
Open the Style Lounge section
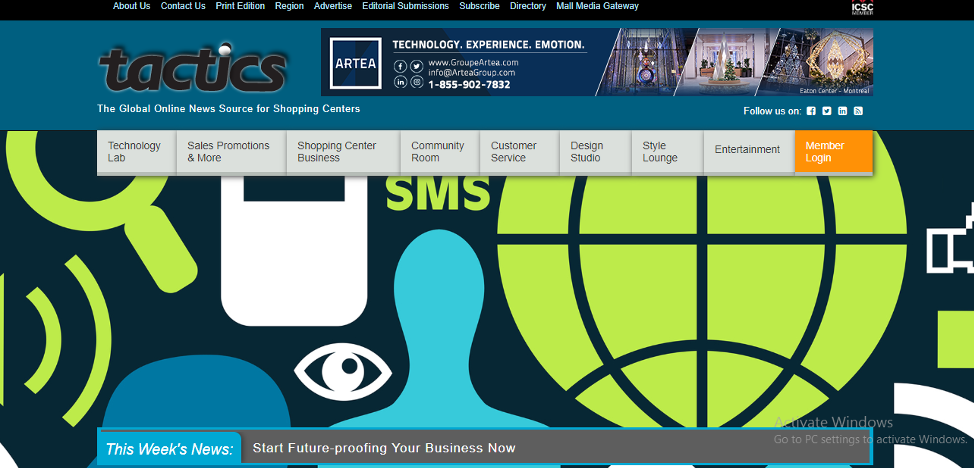[x=660, y=152]
